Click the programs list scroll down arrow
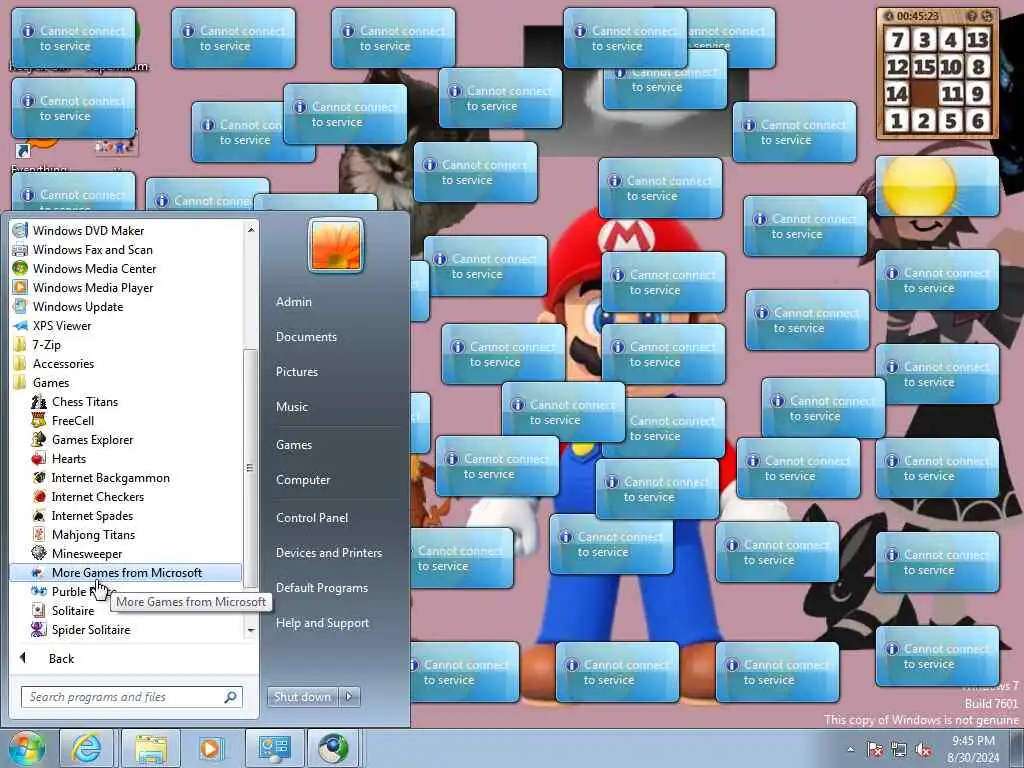The width and height of the screenshot is (1024, 768). pyautogui.click(x=250, y=630)
